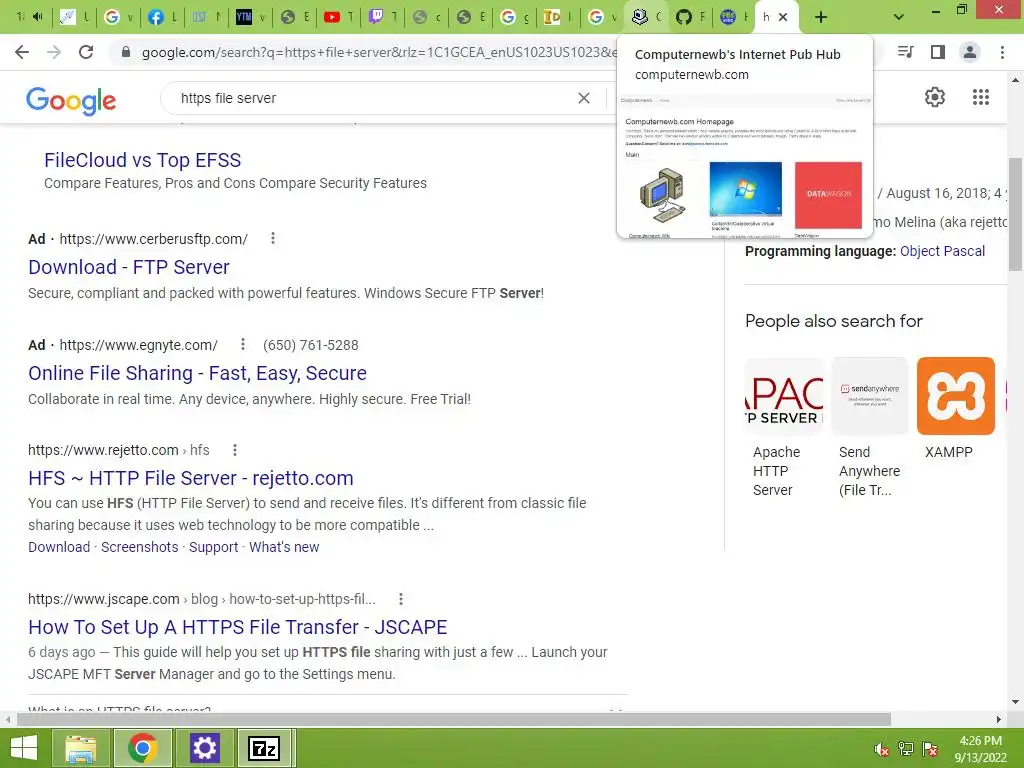The height and width of the screenshot is (768, 1024).
Task: Select Chrome on the taskbar
Action: point(143,748)
